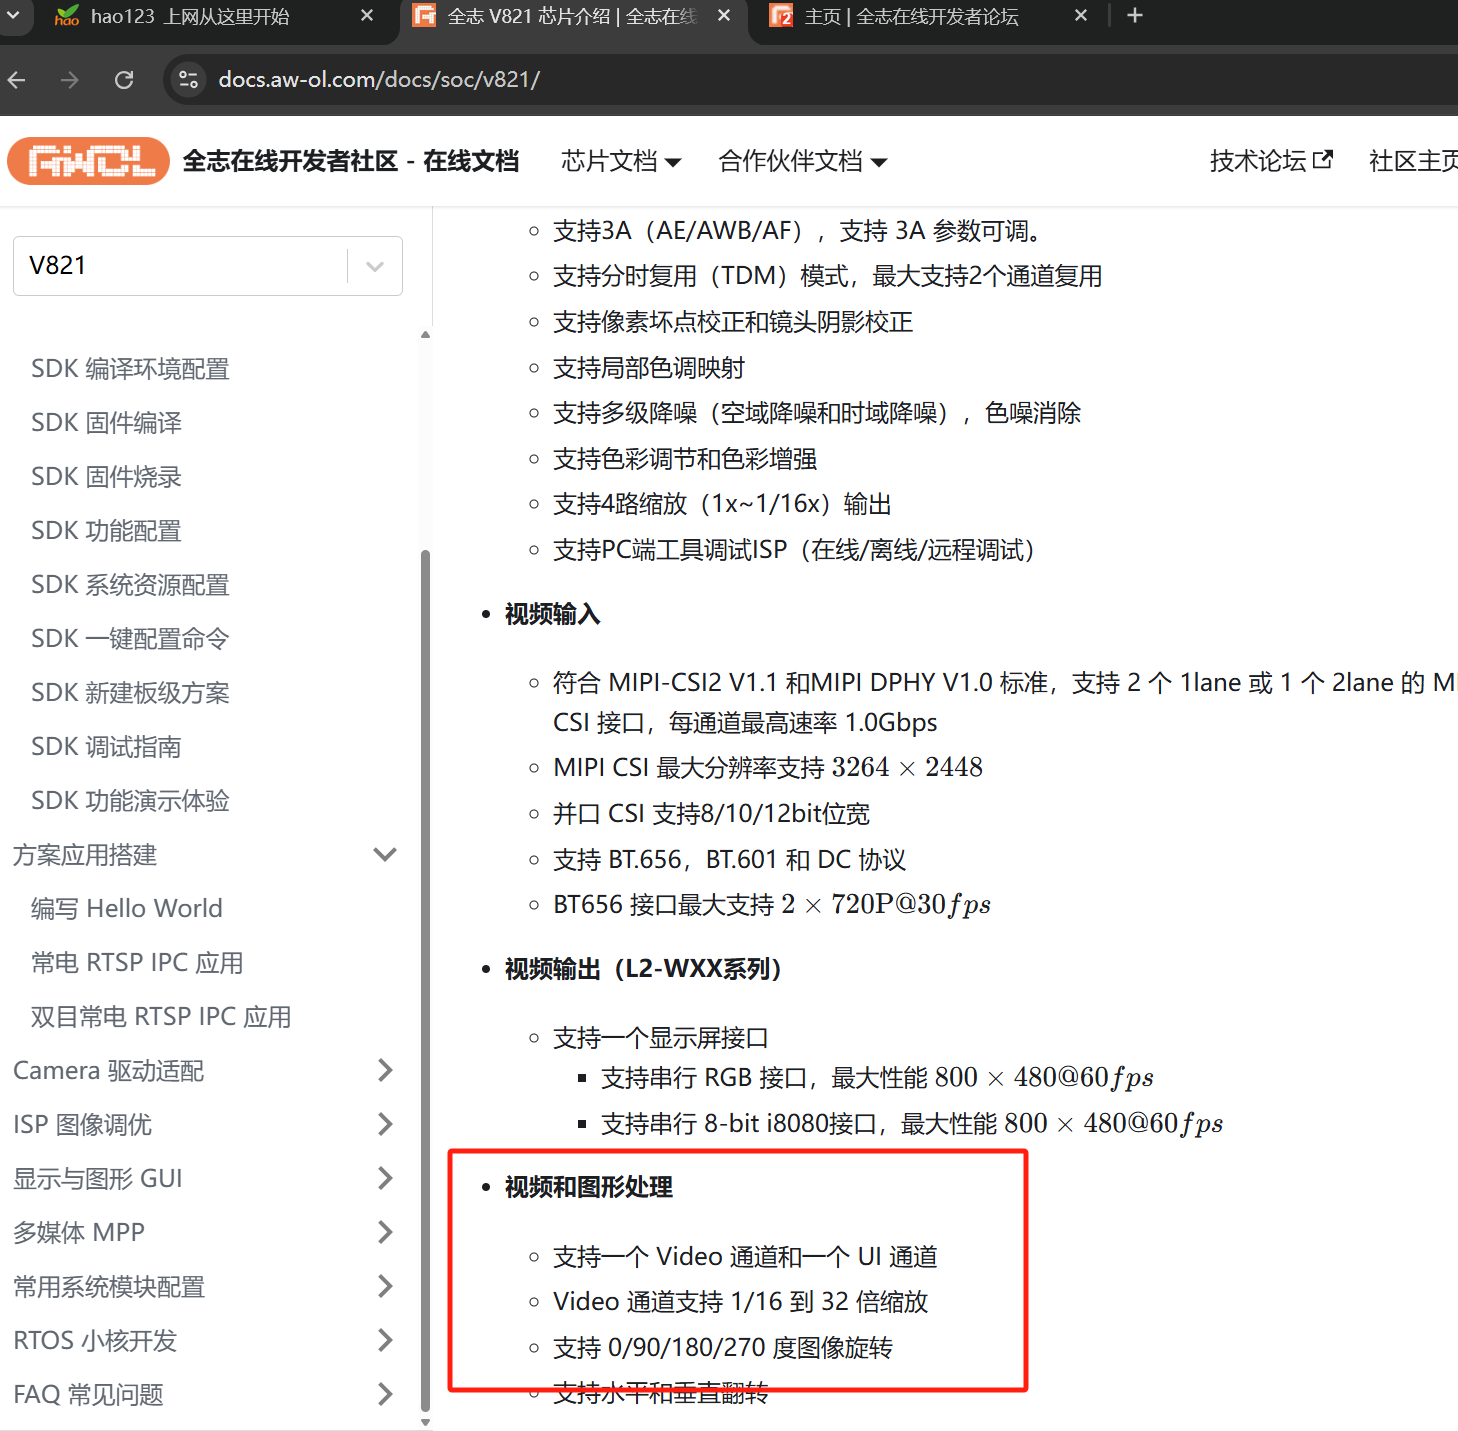Open SDK 系统资源配置 page

(x=130, y=585)
